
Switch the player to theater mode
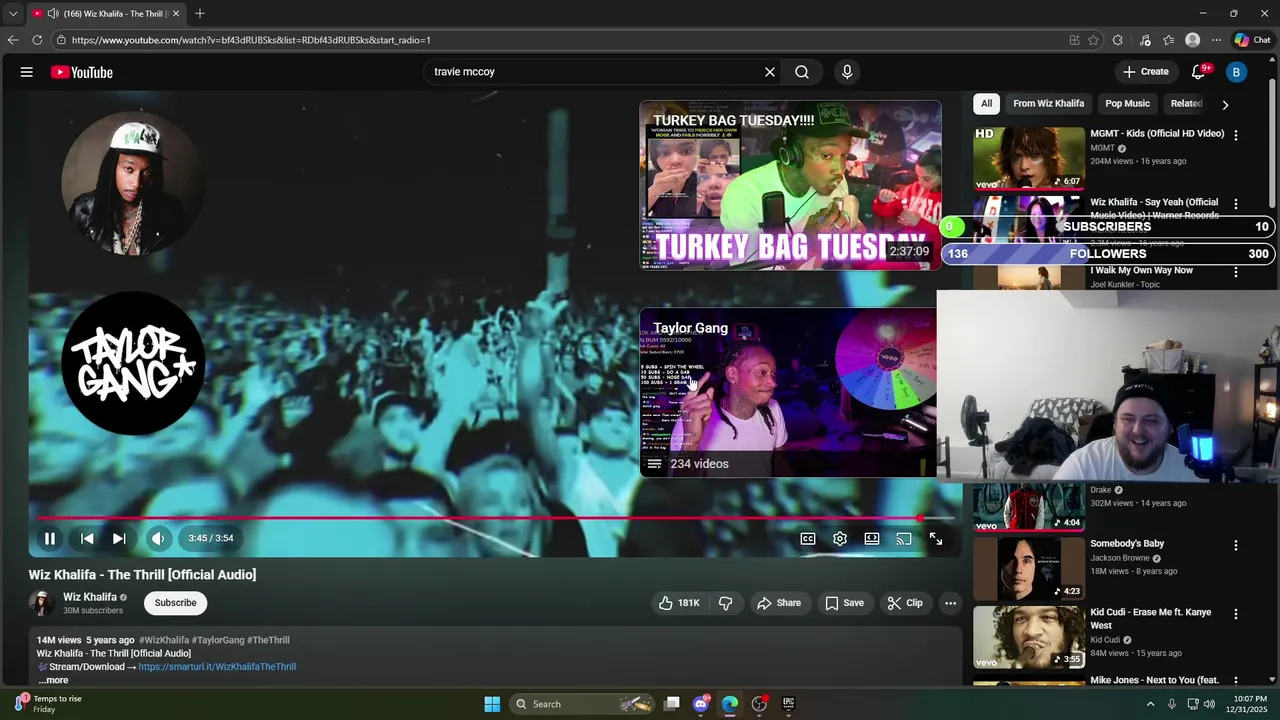point(872,539)
